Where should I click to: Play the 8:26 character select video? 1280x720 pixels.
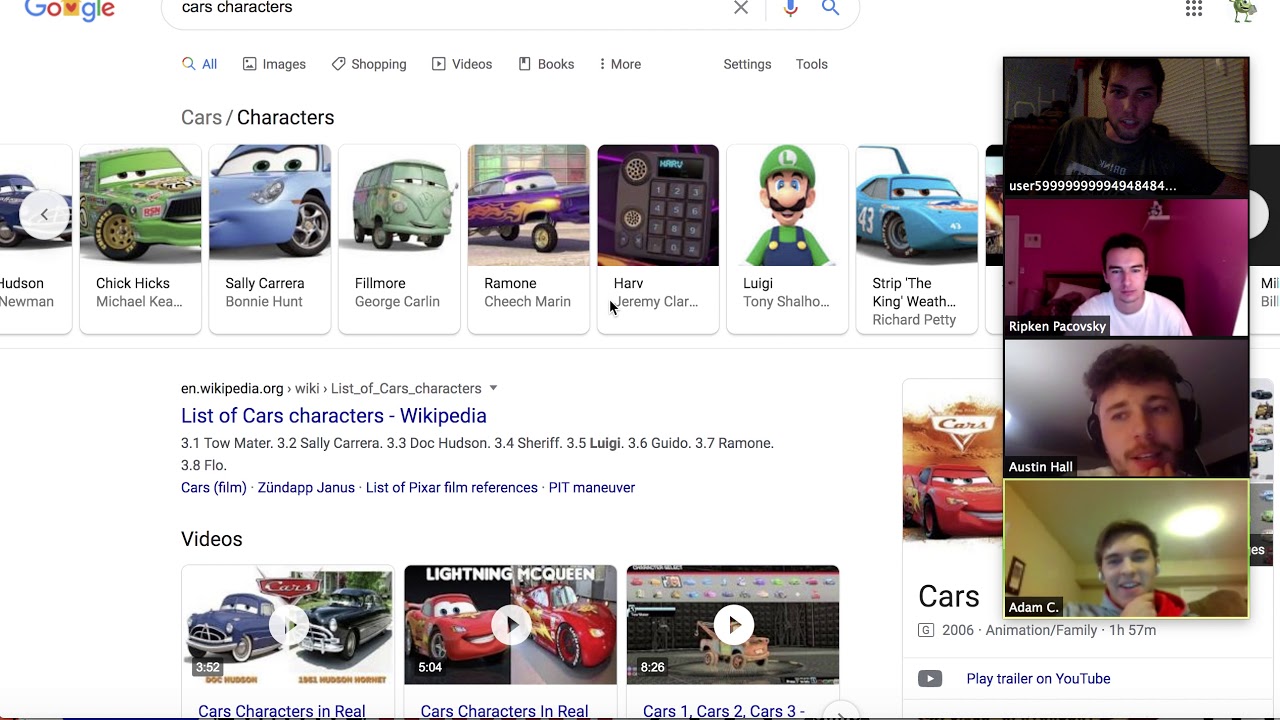733,625
